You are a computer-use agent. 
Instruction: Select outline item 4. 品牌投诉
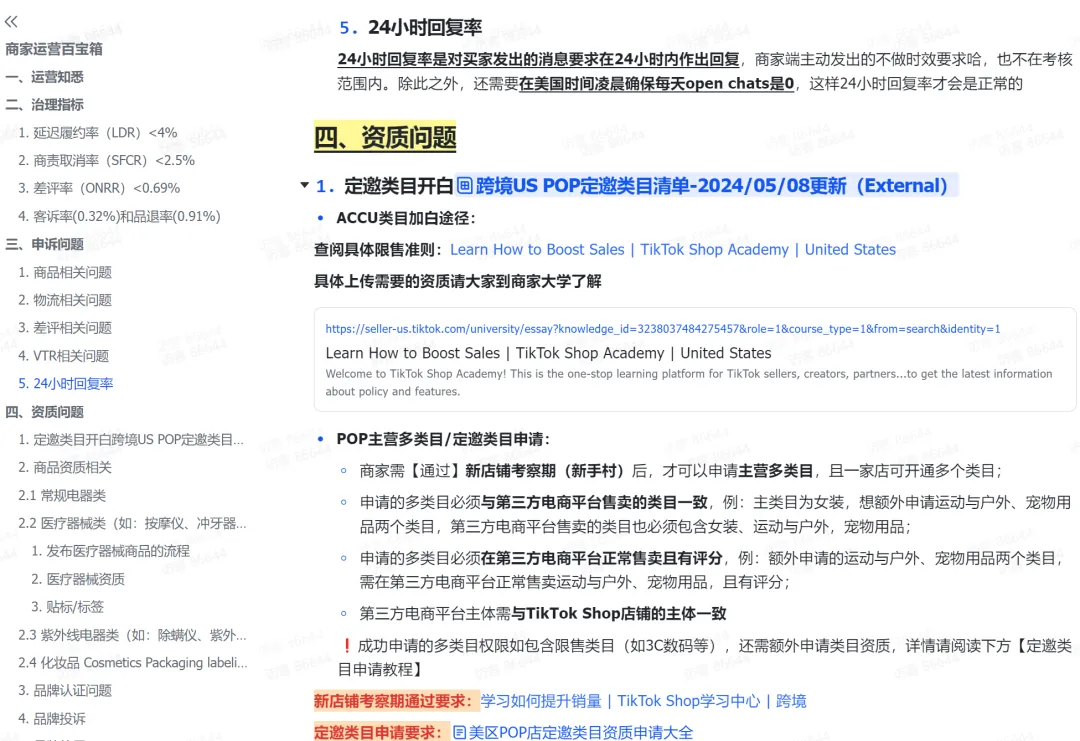click(x=52, y=718)
